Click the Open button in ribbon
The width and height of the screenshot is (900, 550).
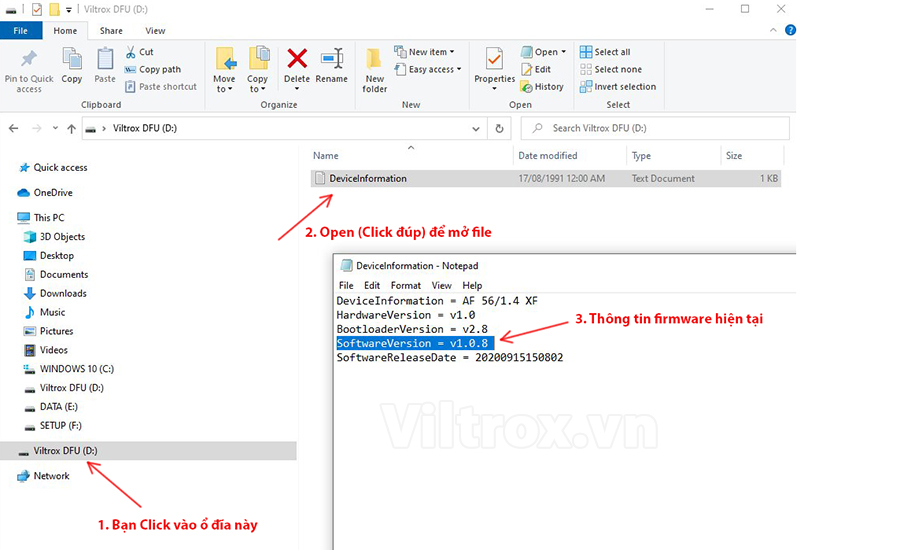click(543, 52)
